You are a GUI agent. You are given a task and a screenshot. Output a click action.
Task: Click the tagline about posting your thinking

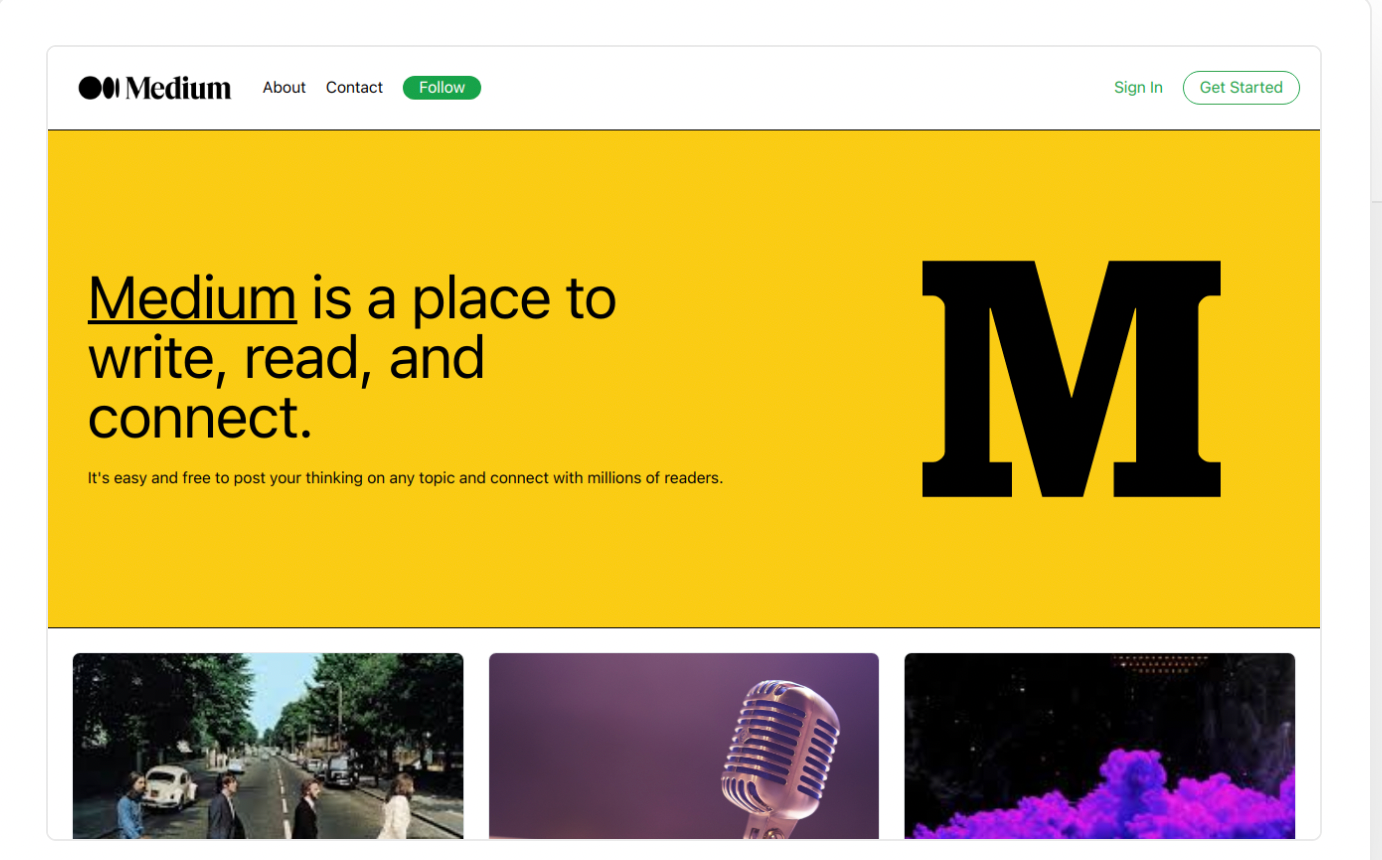(405, 478)
